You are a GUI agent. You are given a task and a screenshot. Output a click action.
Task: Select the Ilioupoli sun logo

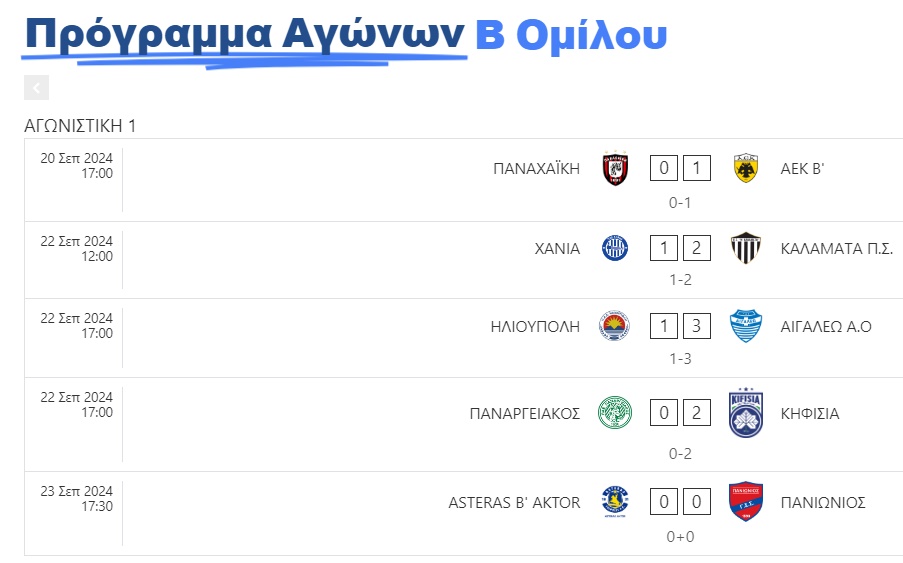[614, 326]
